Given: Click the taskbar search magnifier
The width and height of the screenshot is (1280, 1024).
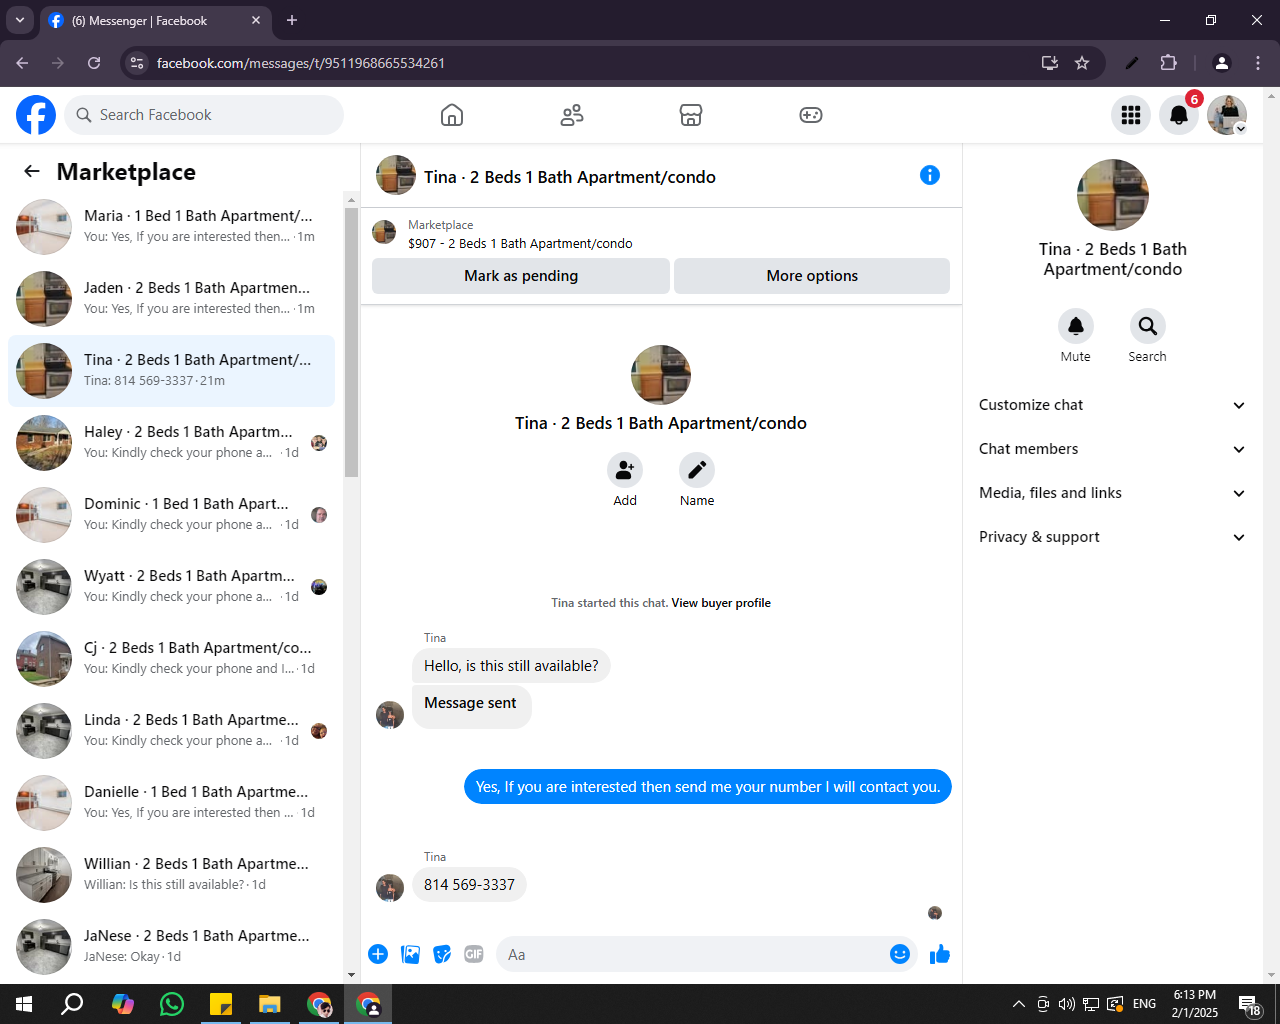Looking at the screenshot, I should click(72, 1004).
